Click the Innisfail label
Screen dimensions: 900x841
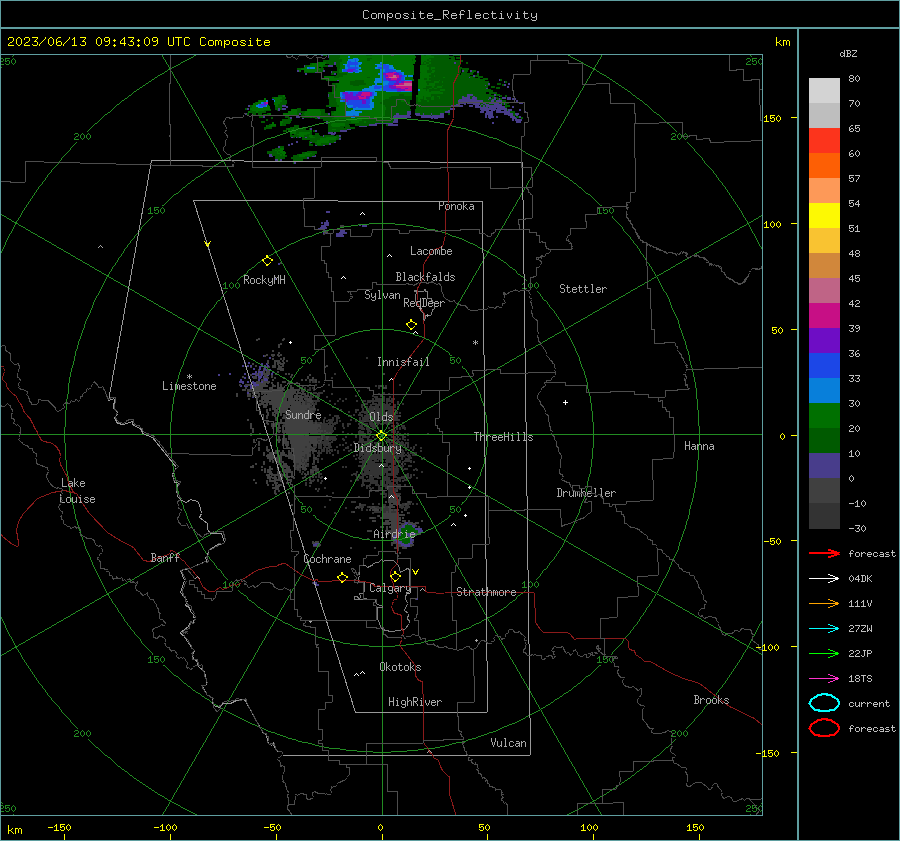(403, 362)
